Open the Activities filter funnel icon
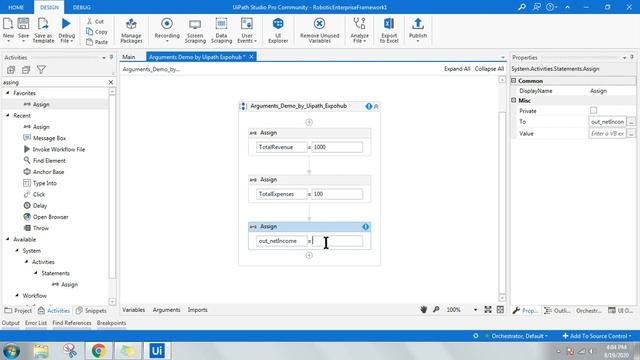This screenshot has height=360, width=640. pos(41,70)
